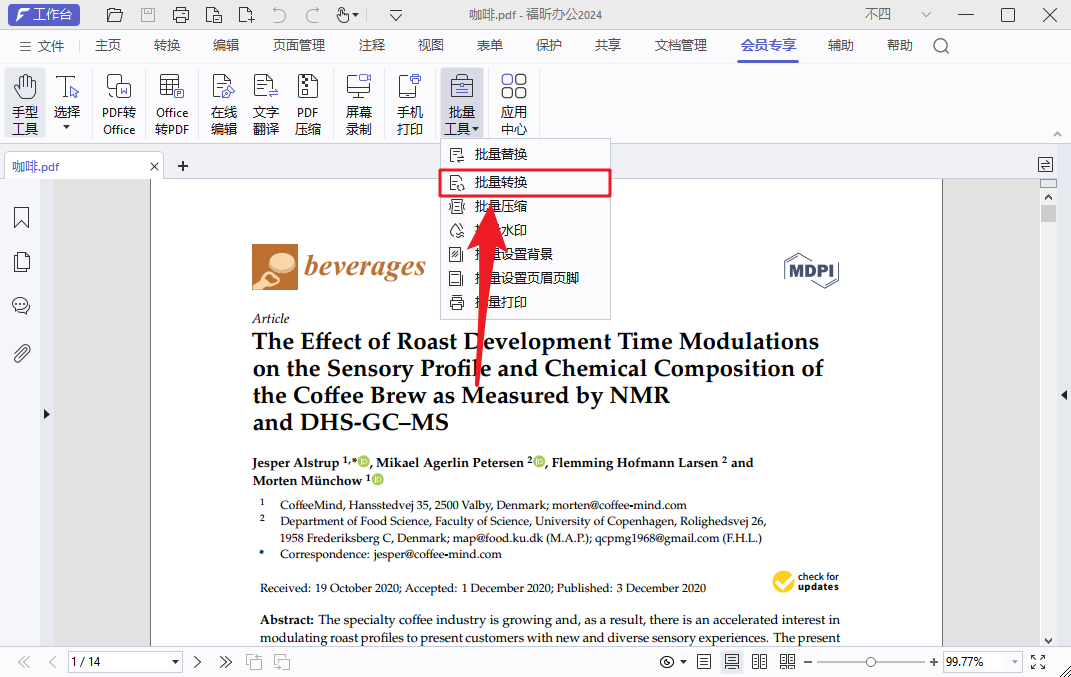Open the bookmarks panel in left sidebar
This screenshot has height=677, width=1071.
pos(21,218)
